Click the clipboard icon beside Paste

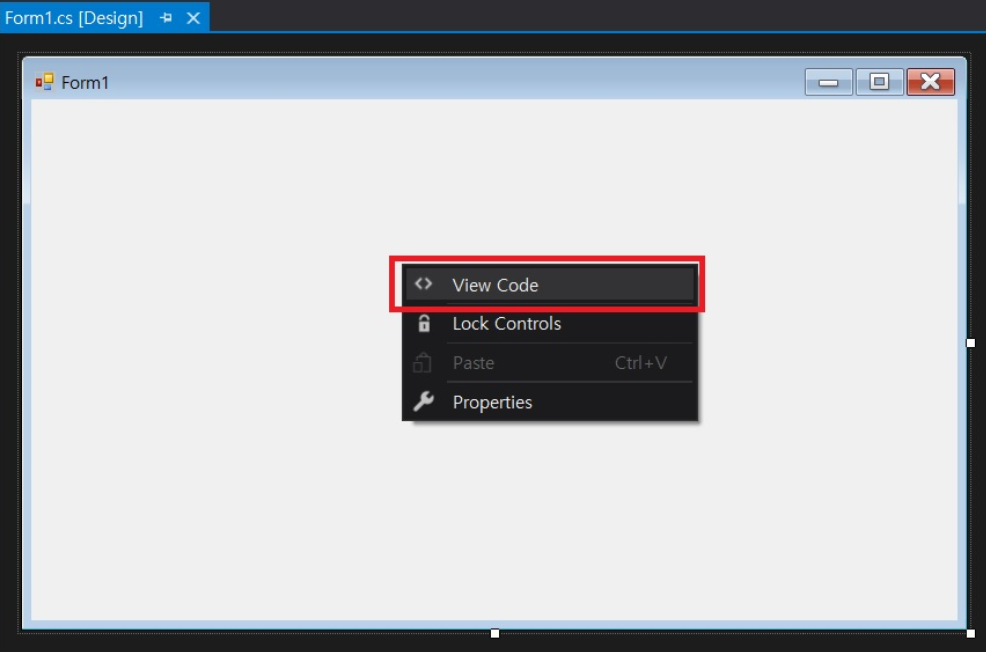tap(422, 363)
